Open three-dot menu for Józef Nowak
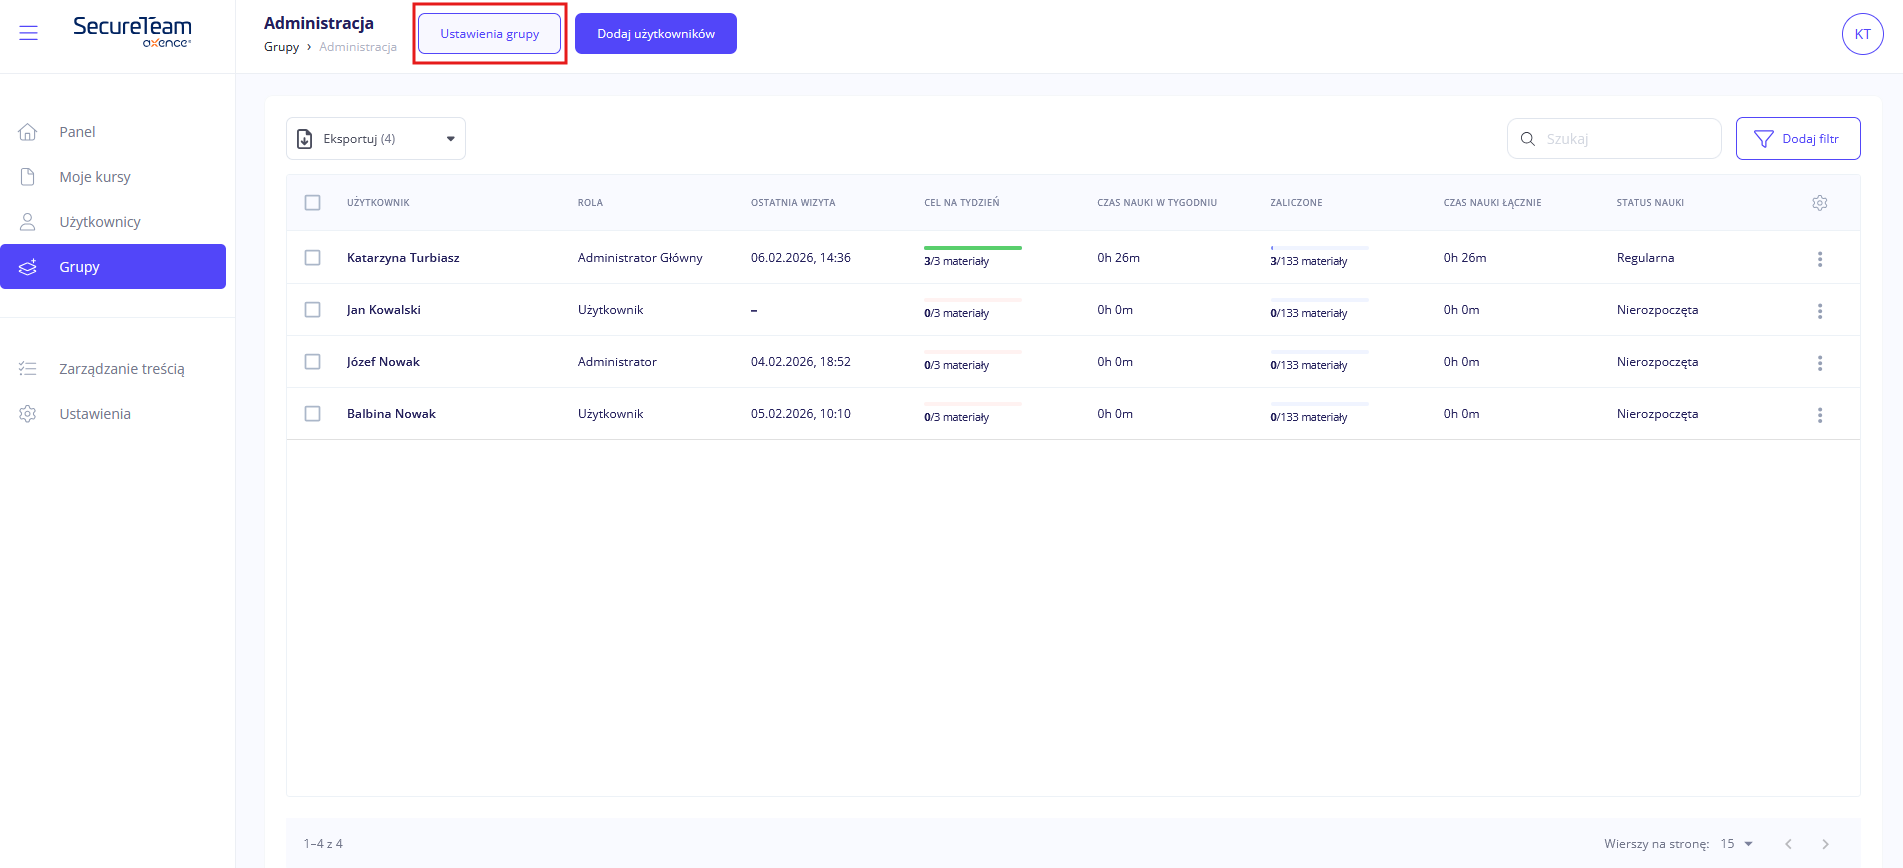The height and width of the screenshot is (868, 1903). [1819, 363]
